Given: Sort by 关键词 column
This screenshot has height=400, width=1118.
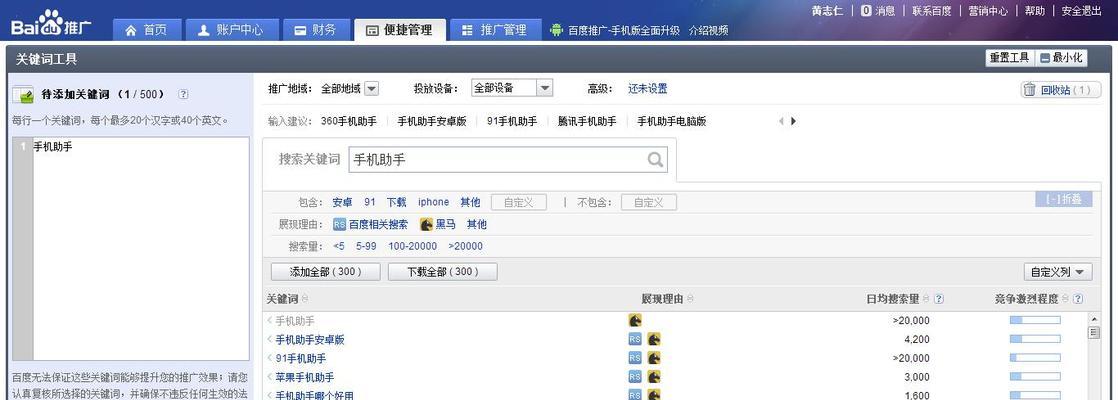Looking at the screenshot, I should click(x=287, y=299).
